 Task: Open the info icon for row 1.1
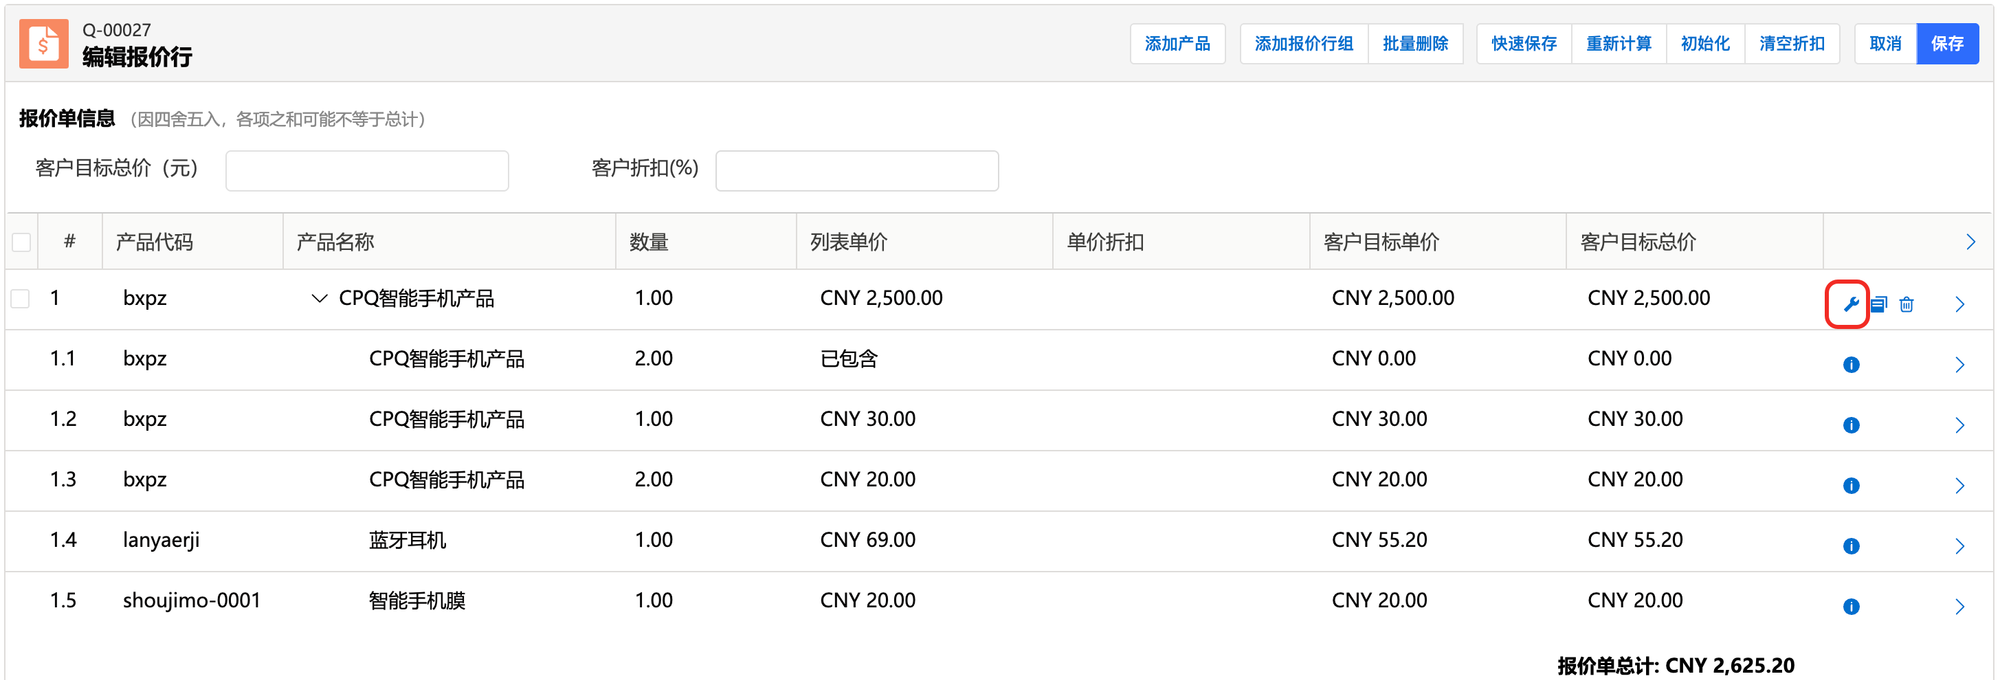[x=1851, y=365]
